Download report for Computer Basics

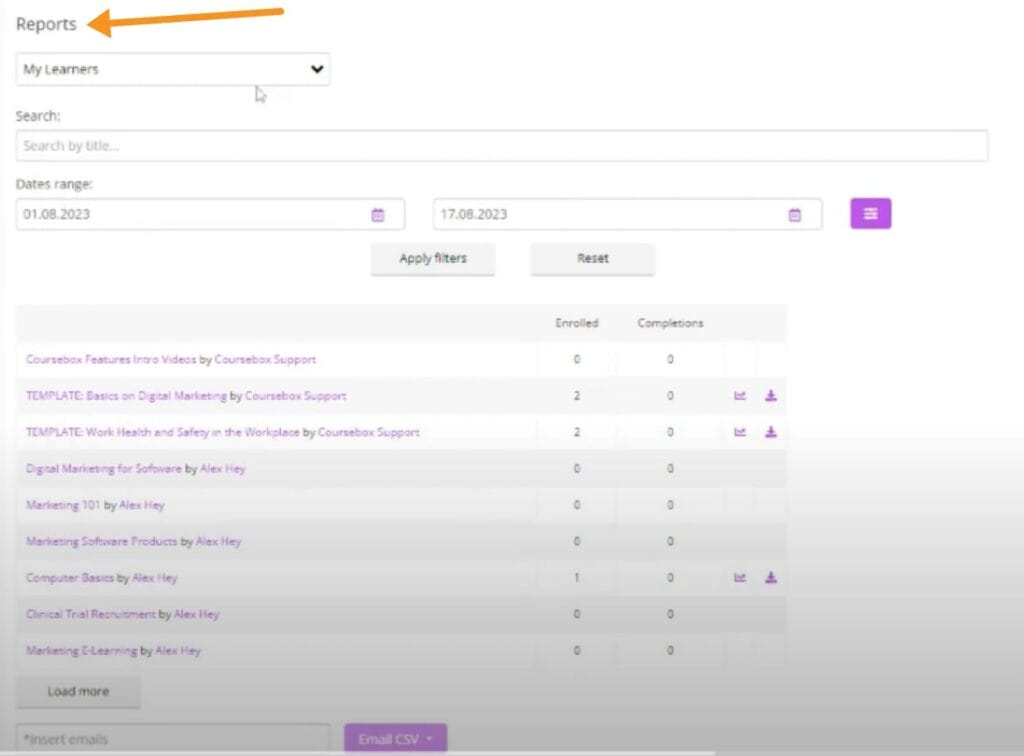point(770,578)
